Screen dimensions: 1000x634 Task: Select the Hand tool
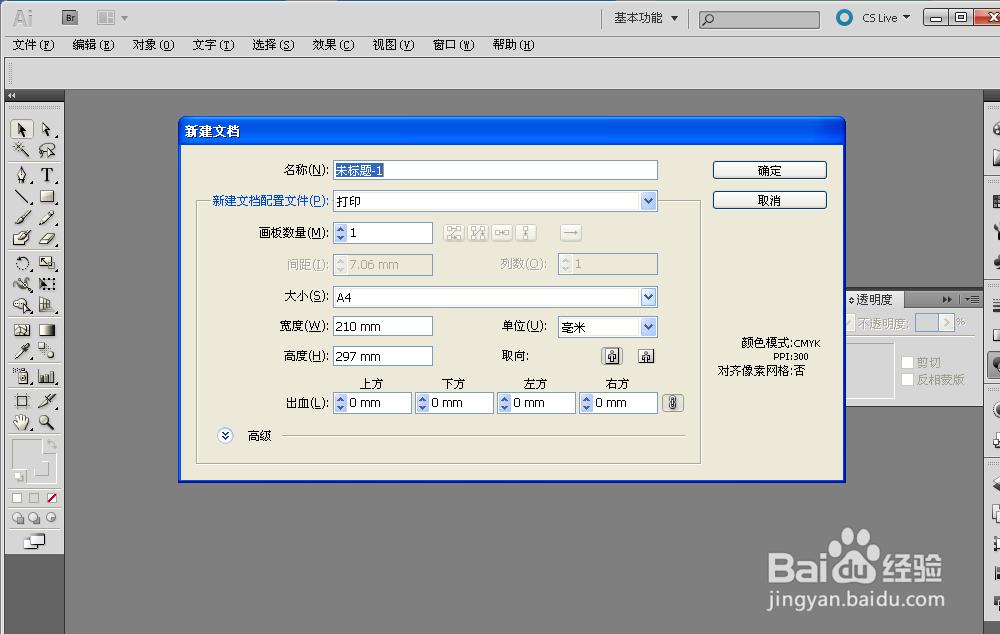tap(22, 422)
